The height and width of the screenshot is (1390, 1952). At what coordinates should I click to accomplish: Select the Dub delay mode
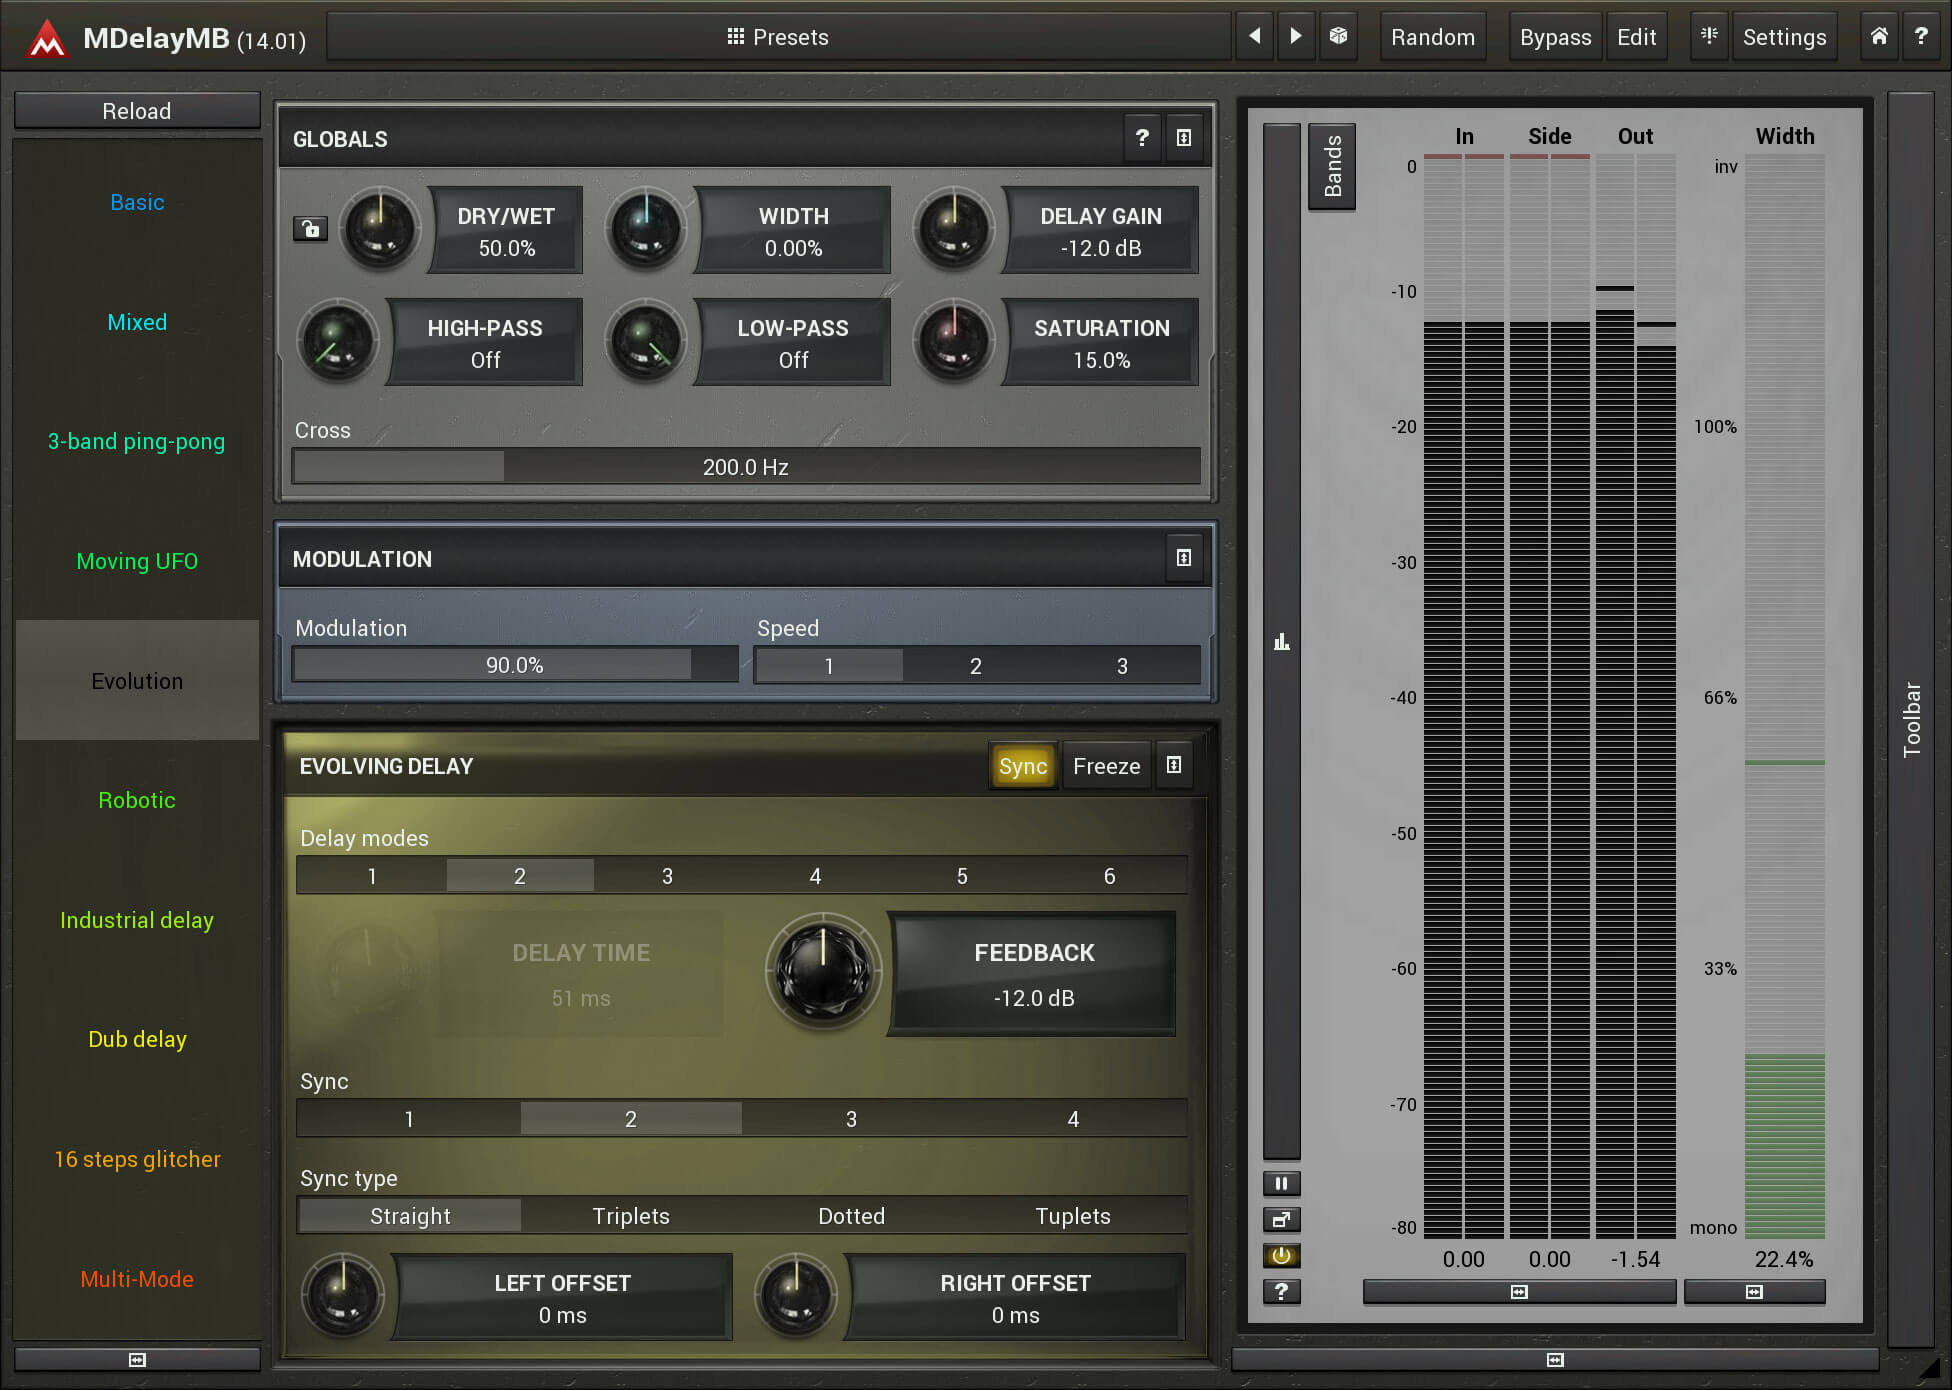[137, 1039]
